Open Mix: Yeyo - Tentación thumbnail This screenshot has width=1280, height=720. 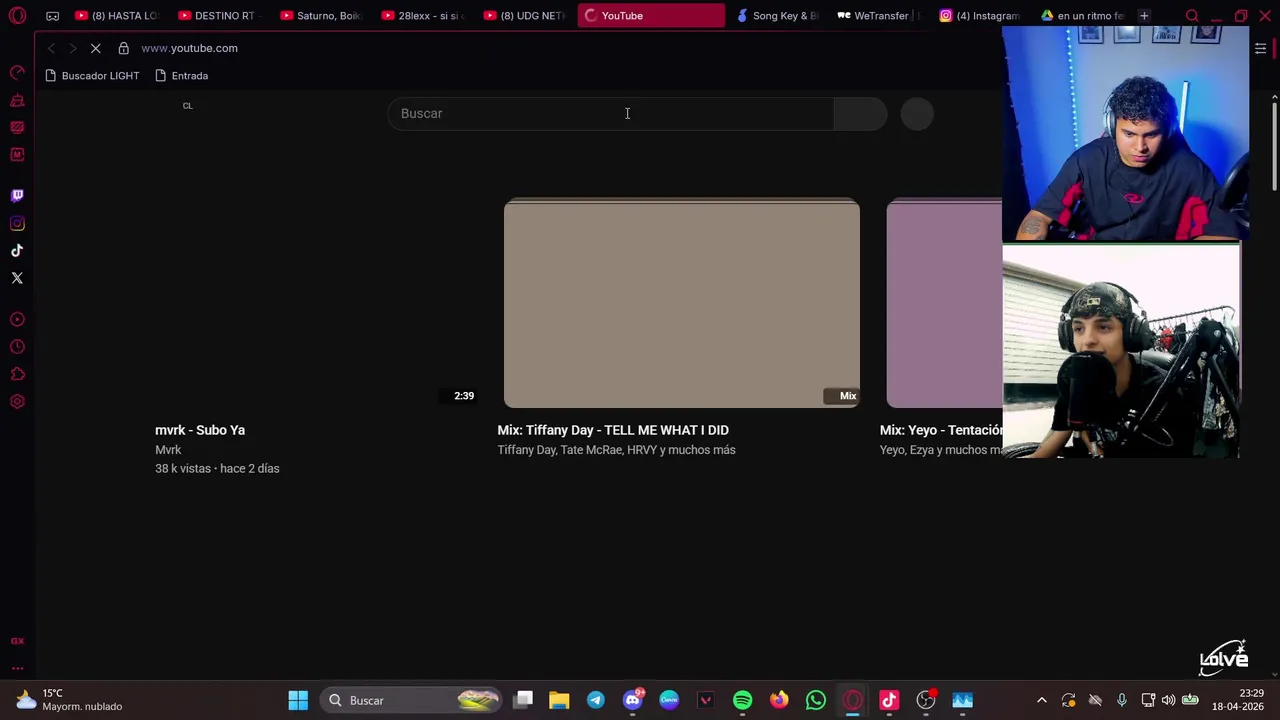click(x=944, y=303)
